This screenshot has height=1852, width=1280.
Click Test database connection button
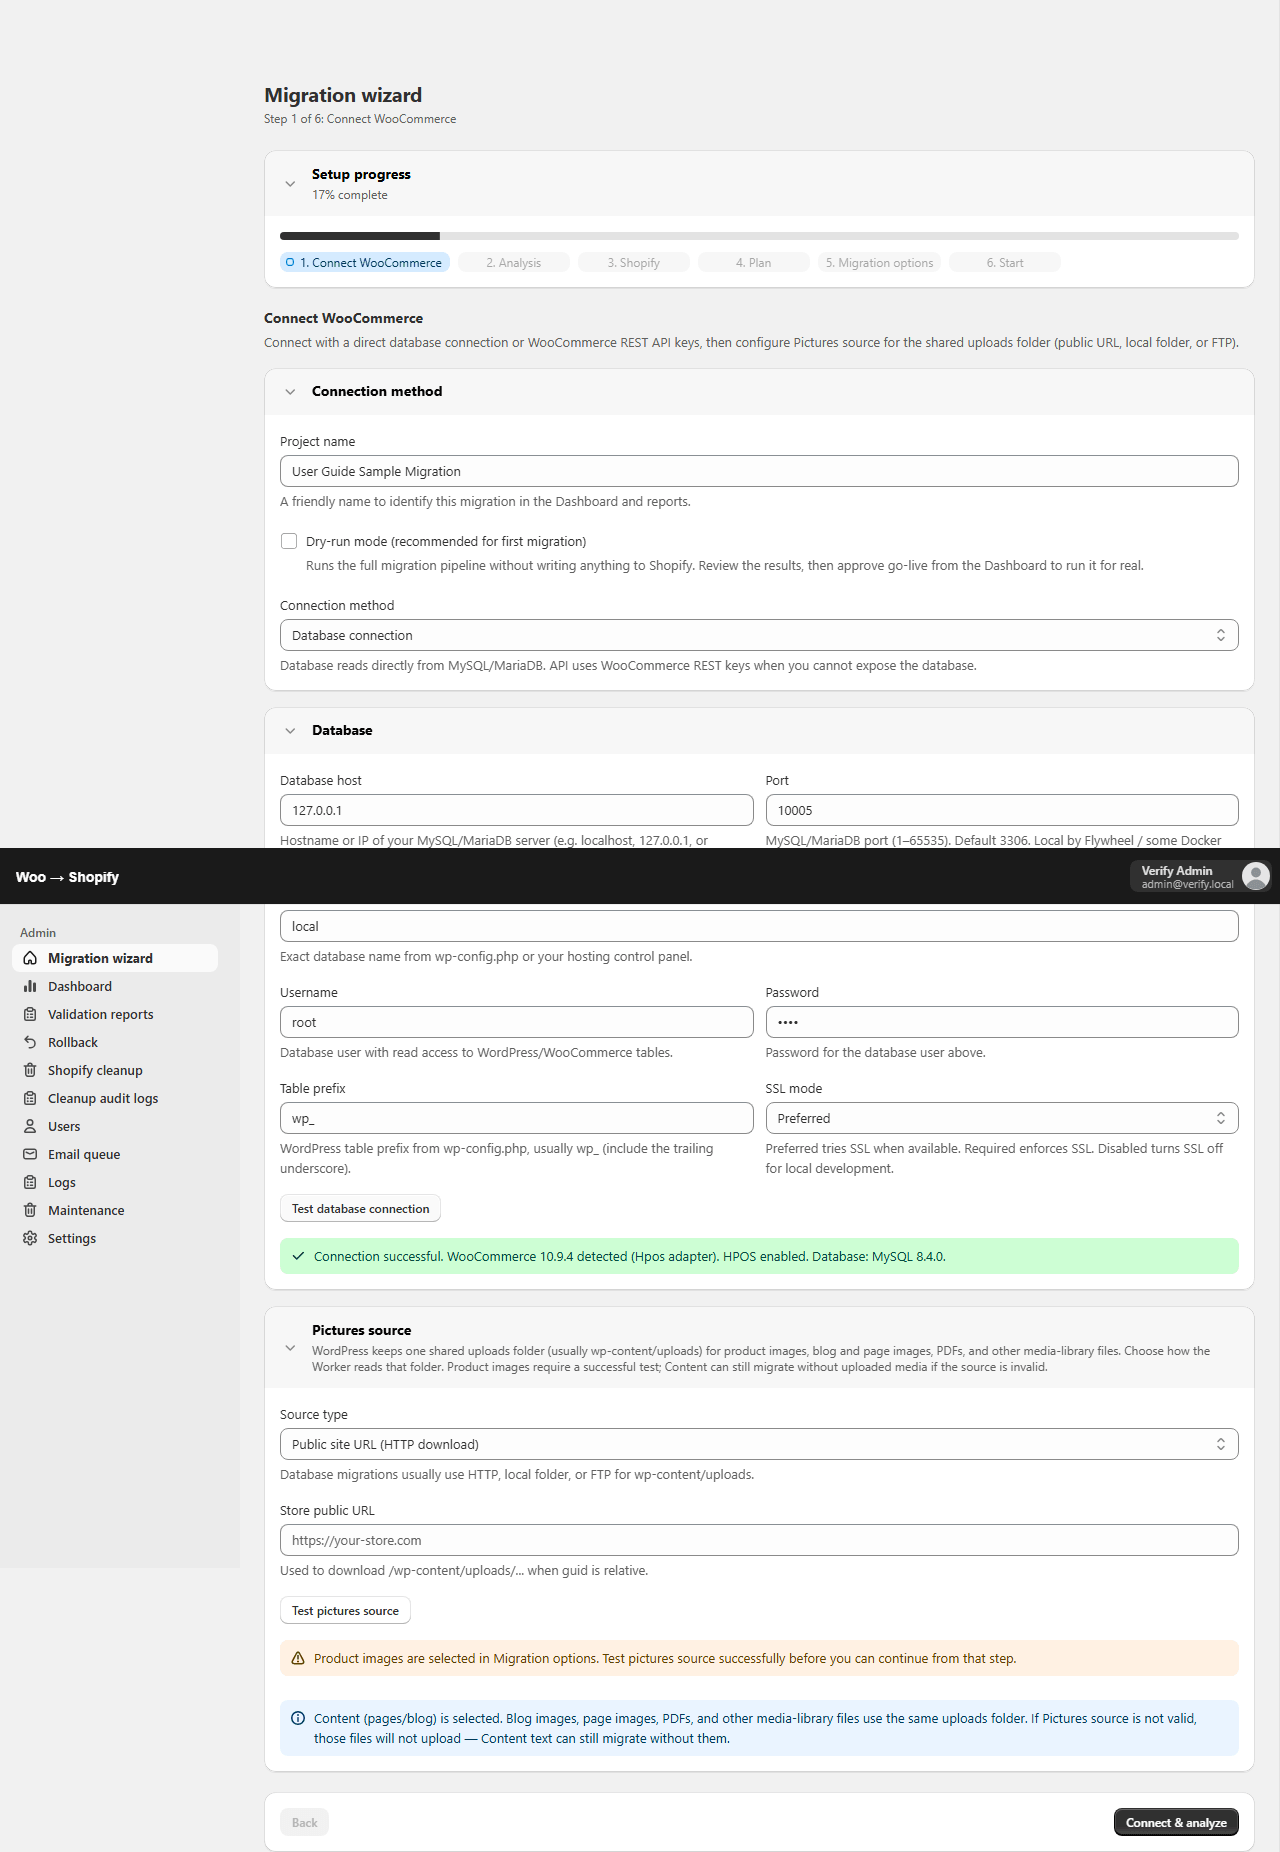tap(360, 1208)
